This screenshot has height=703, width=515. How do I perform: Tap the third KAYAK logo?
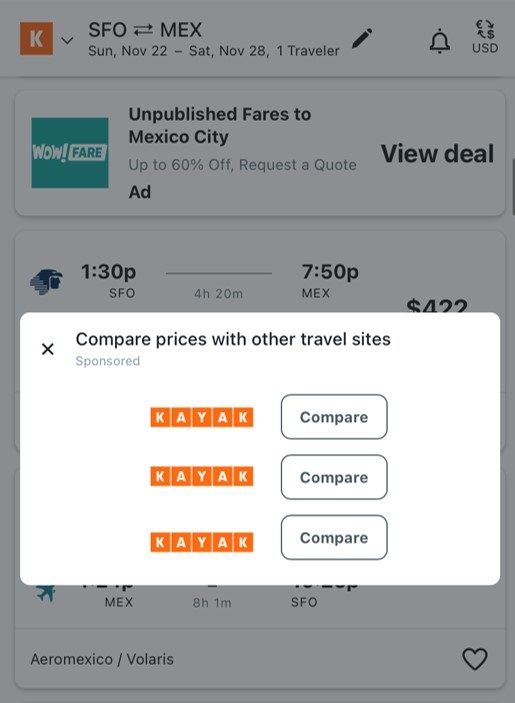202,542
